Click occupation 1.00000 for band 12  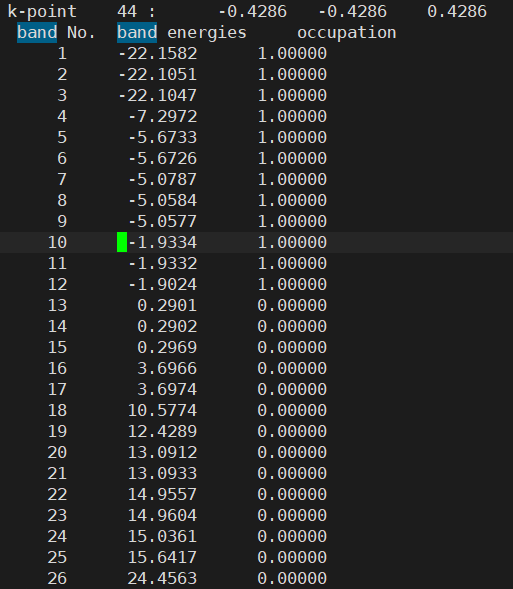click(292, 285)
